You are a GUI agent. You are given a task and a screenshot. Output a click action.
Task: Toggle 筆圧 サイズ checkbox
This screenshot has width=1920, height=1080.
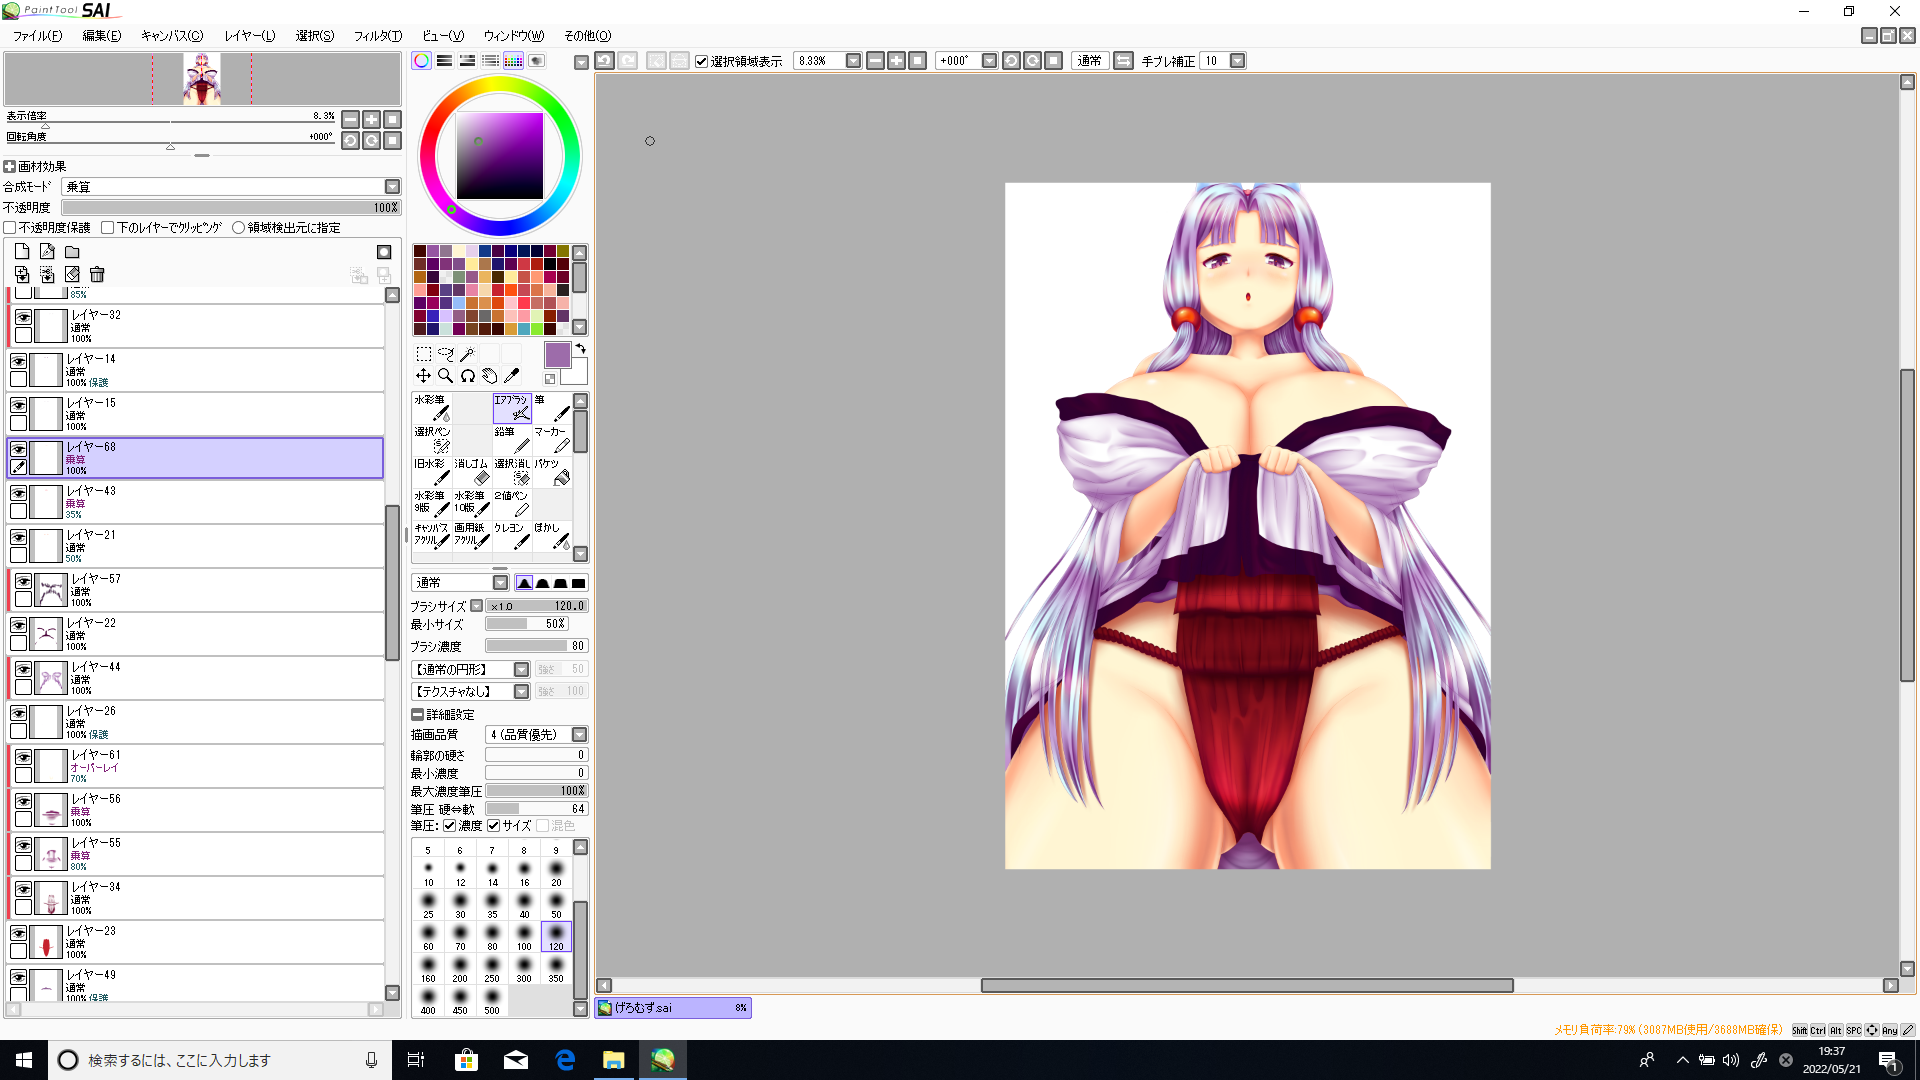point(494,826)
